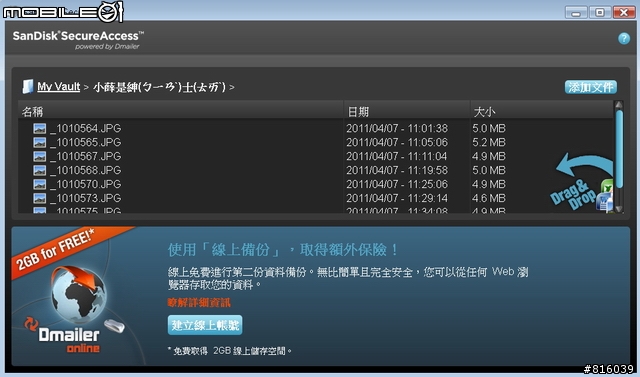Image resolution: width=640 pixels, height=377 pixels.
Task: Click the date 2011/04/07 - 11:19:58
Action: (x=397, y=170)
